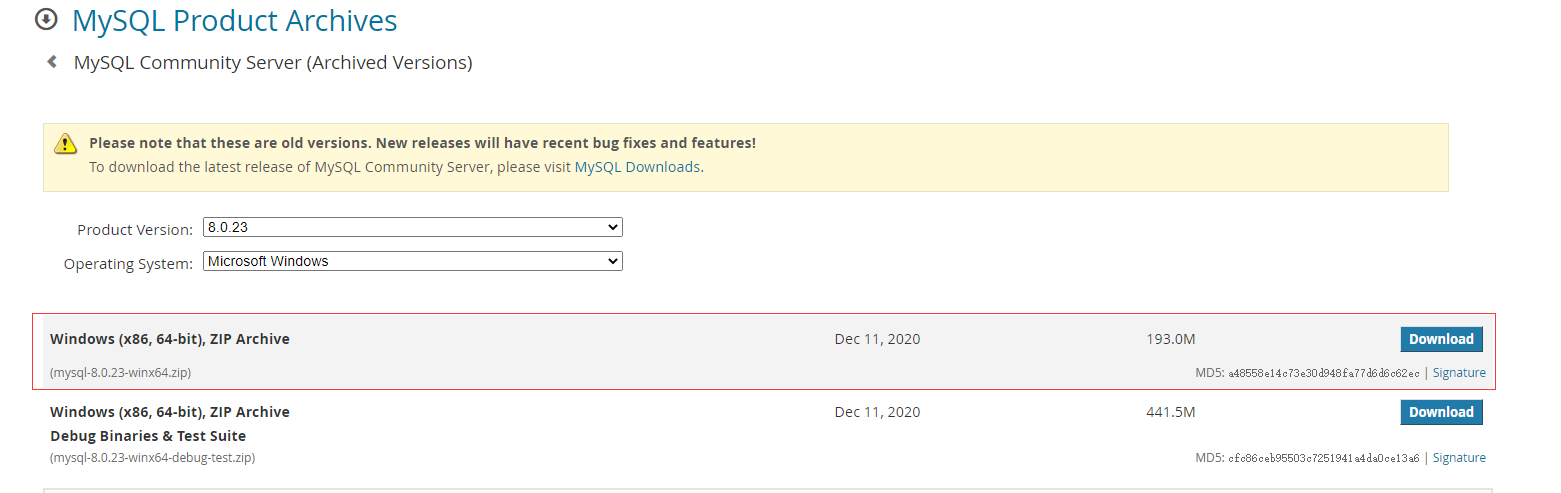Screen dimensions: 1561x493
Task: Click the MySQL Product Archives heading
Action: pos(234,20)
